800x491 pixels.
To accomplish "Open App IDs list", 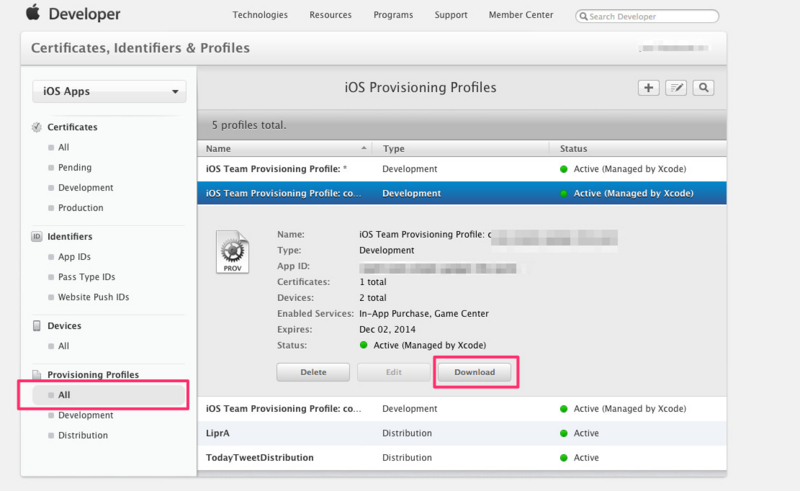I will click(x=74, y=257).
